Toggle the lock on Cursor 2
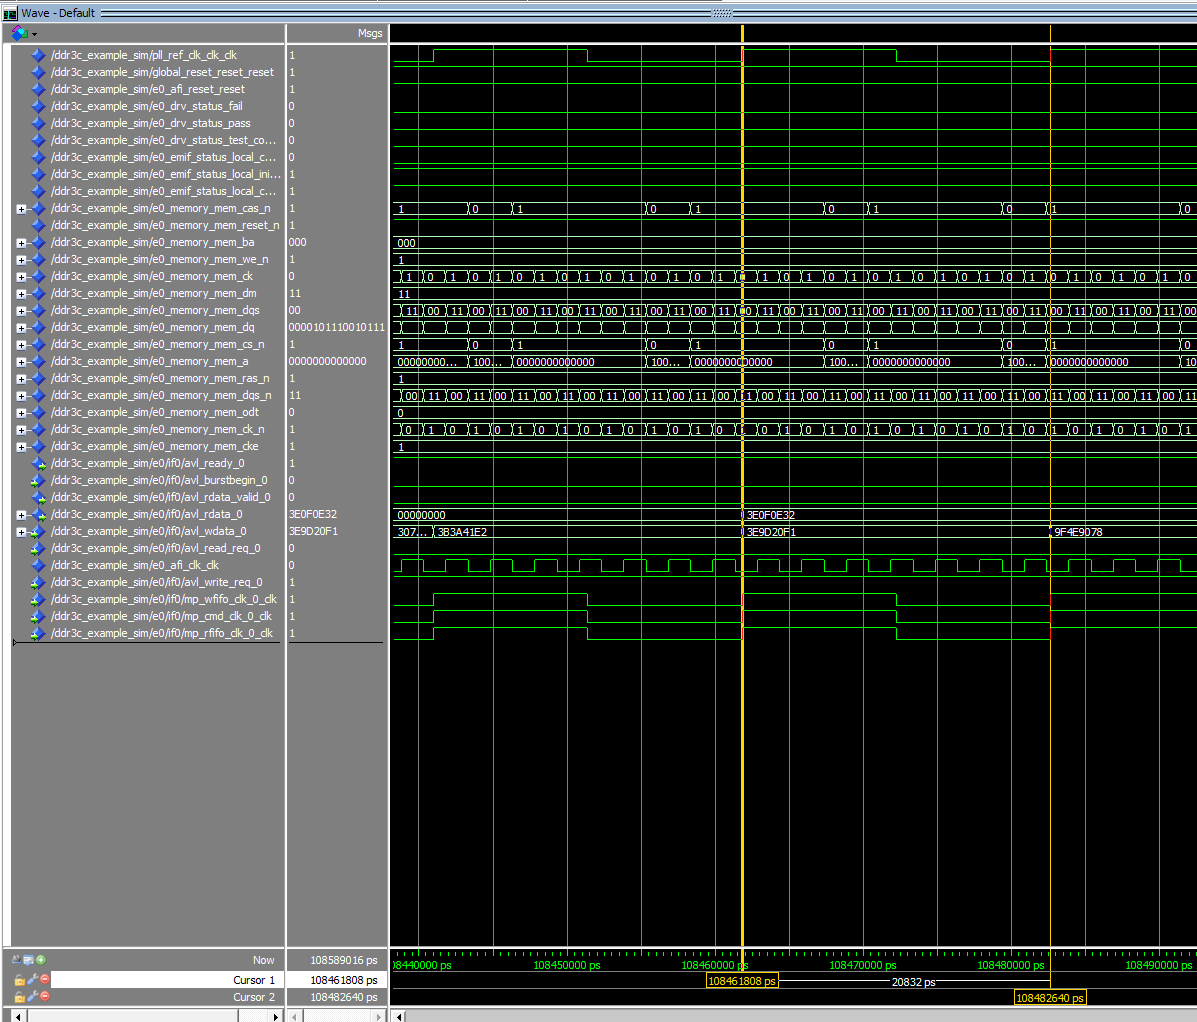This screenshot has height=1022, width=1197. click(20, 997)
